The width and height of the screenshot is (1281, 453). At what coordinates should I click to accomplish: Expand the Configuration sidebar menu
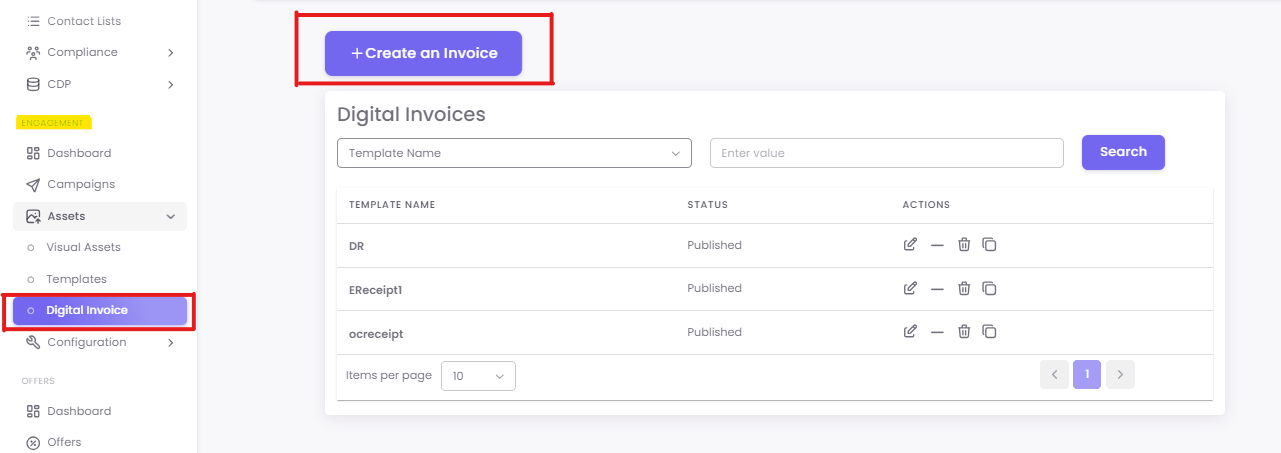click(100, 342)
